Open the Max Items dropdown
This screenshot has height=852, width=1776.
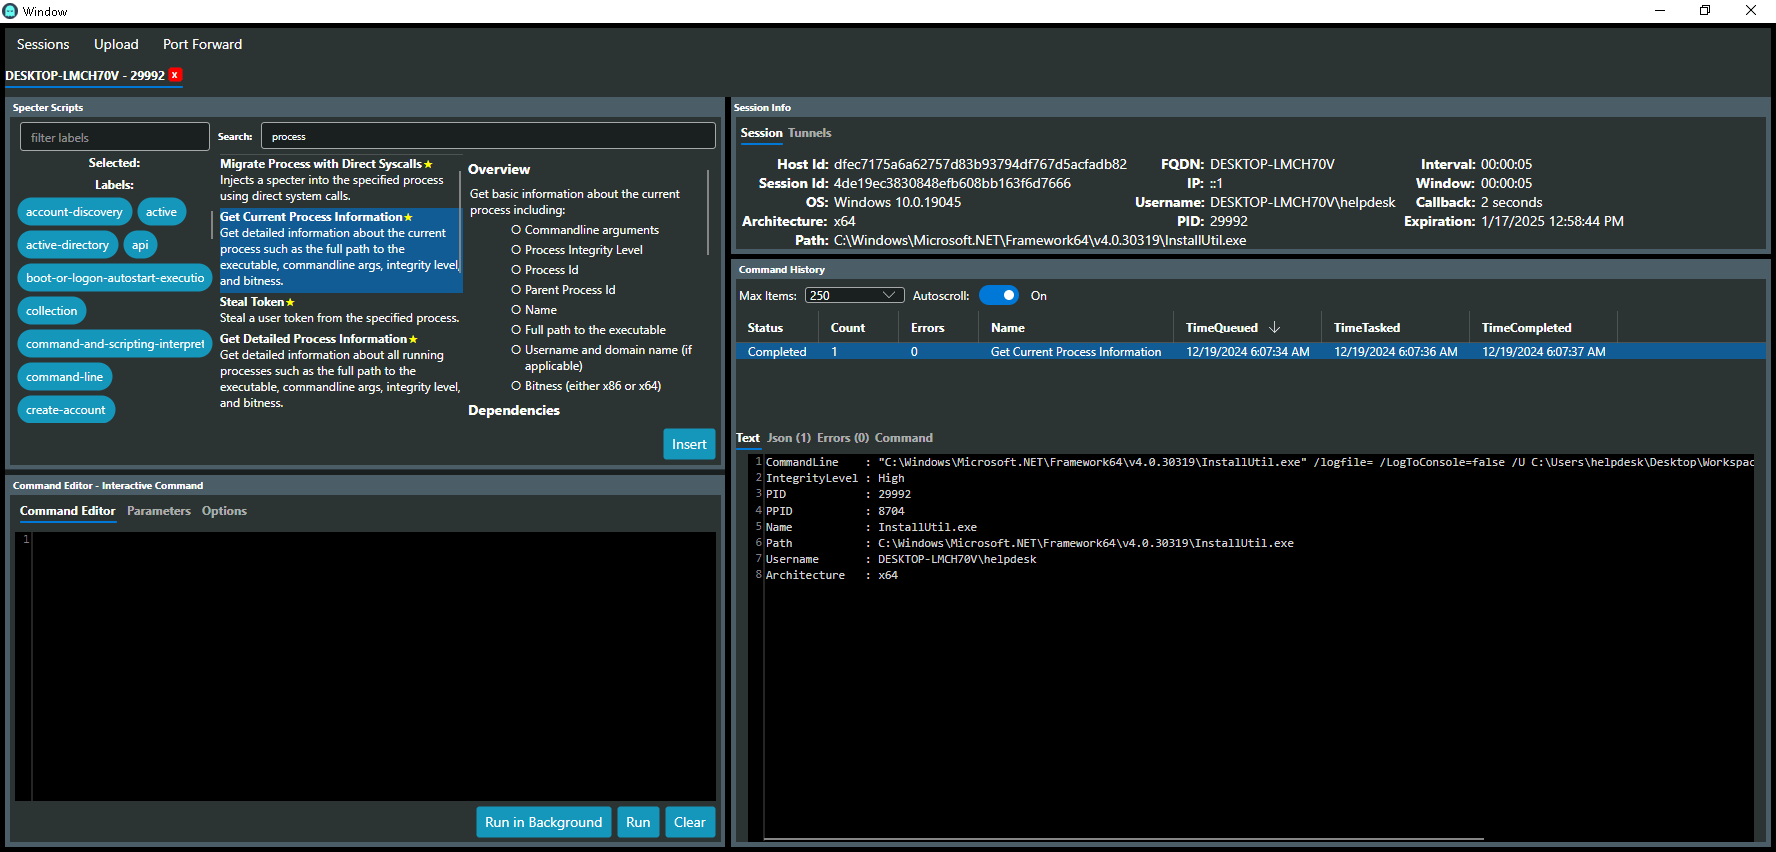854,296
